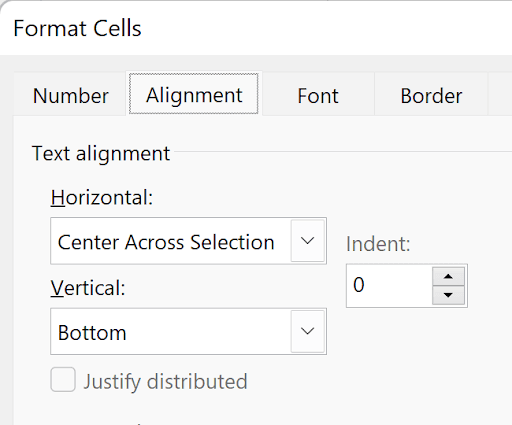Click the Indent: label

378,244
